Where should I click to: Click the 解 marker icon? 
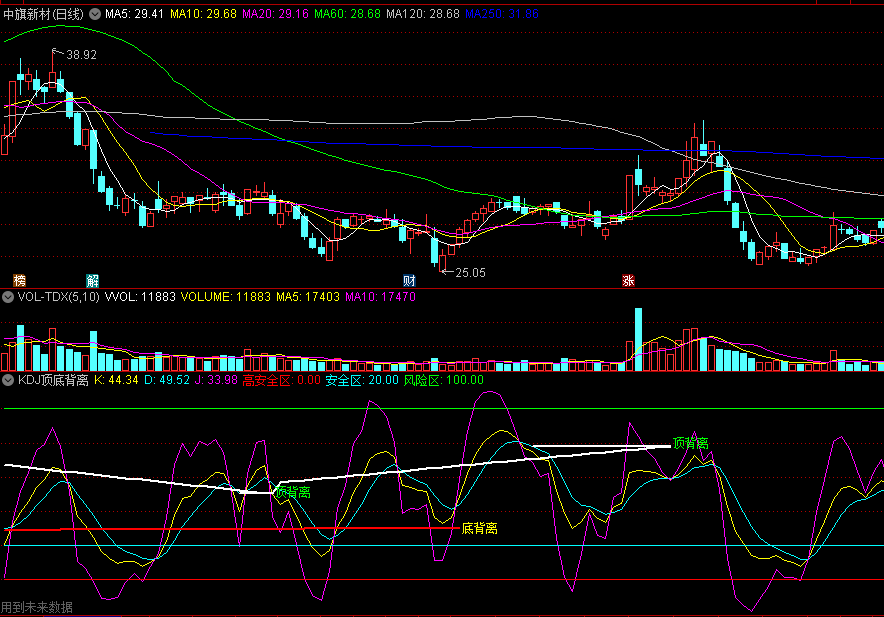pyautogui.click(x=92, y=280)
